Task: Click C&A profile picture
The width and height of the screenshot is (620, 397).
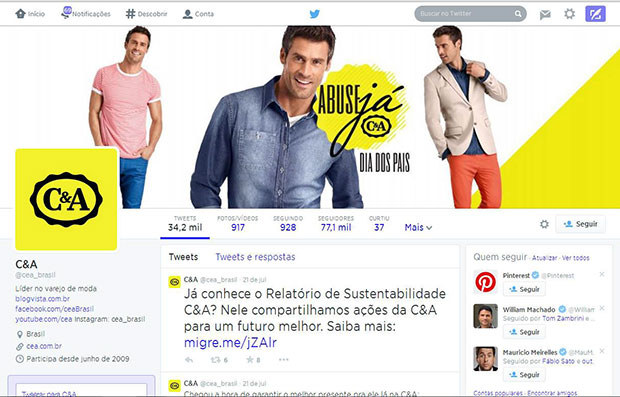Action: pyautogui.click(x=66, y=199)
